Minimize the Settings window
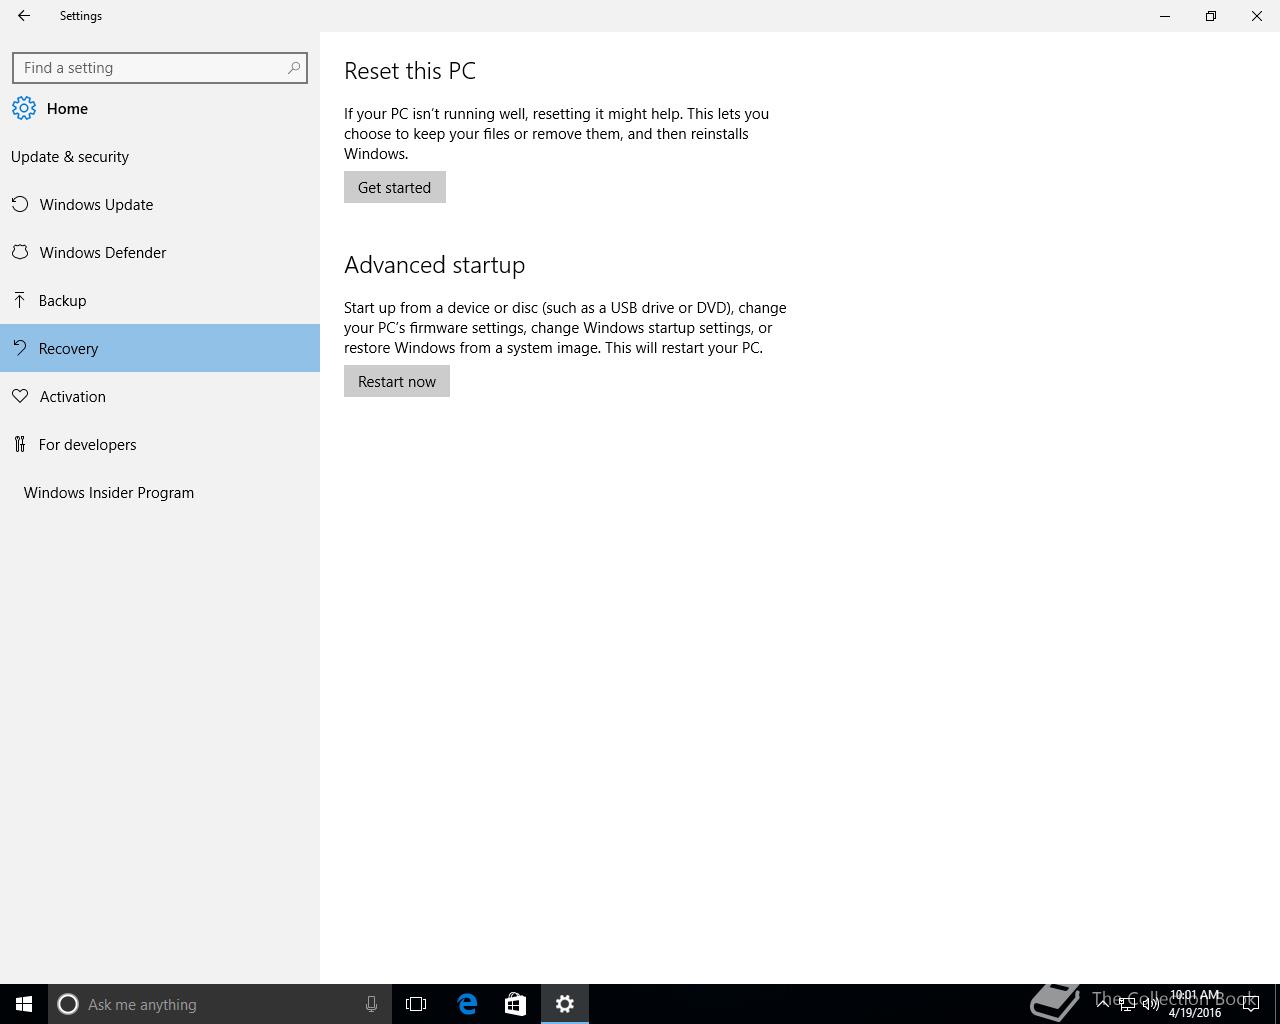The width and height of the screenshot is (1280, 1024). click(1165, 16)
